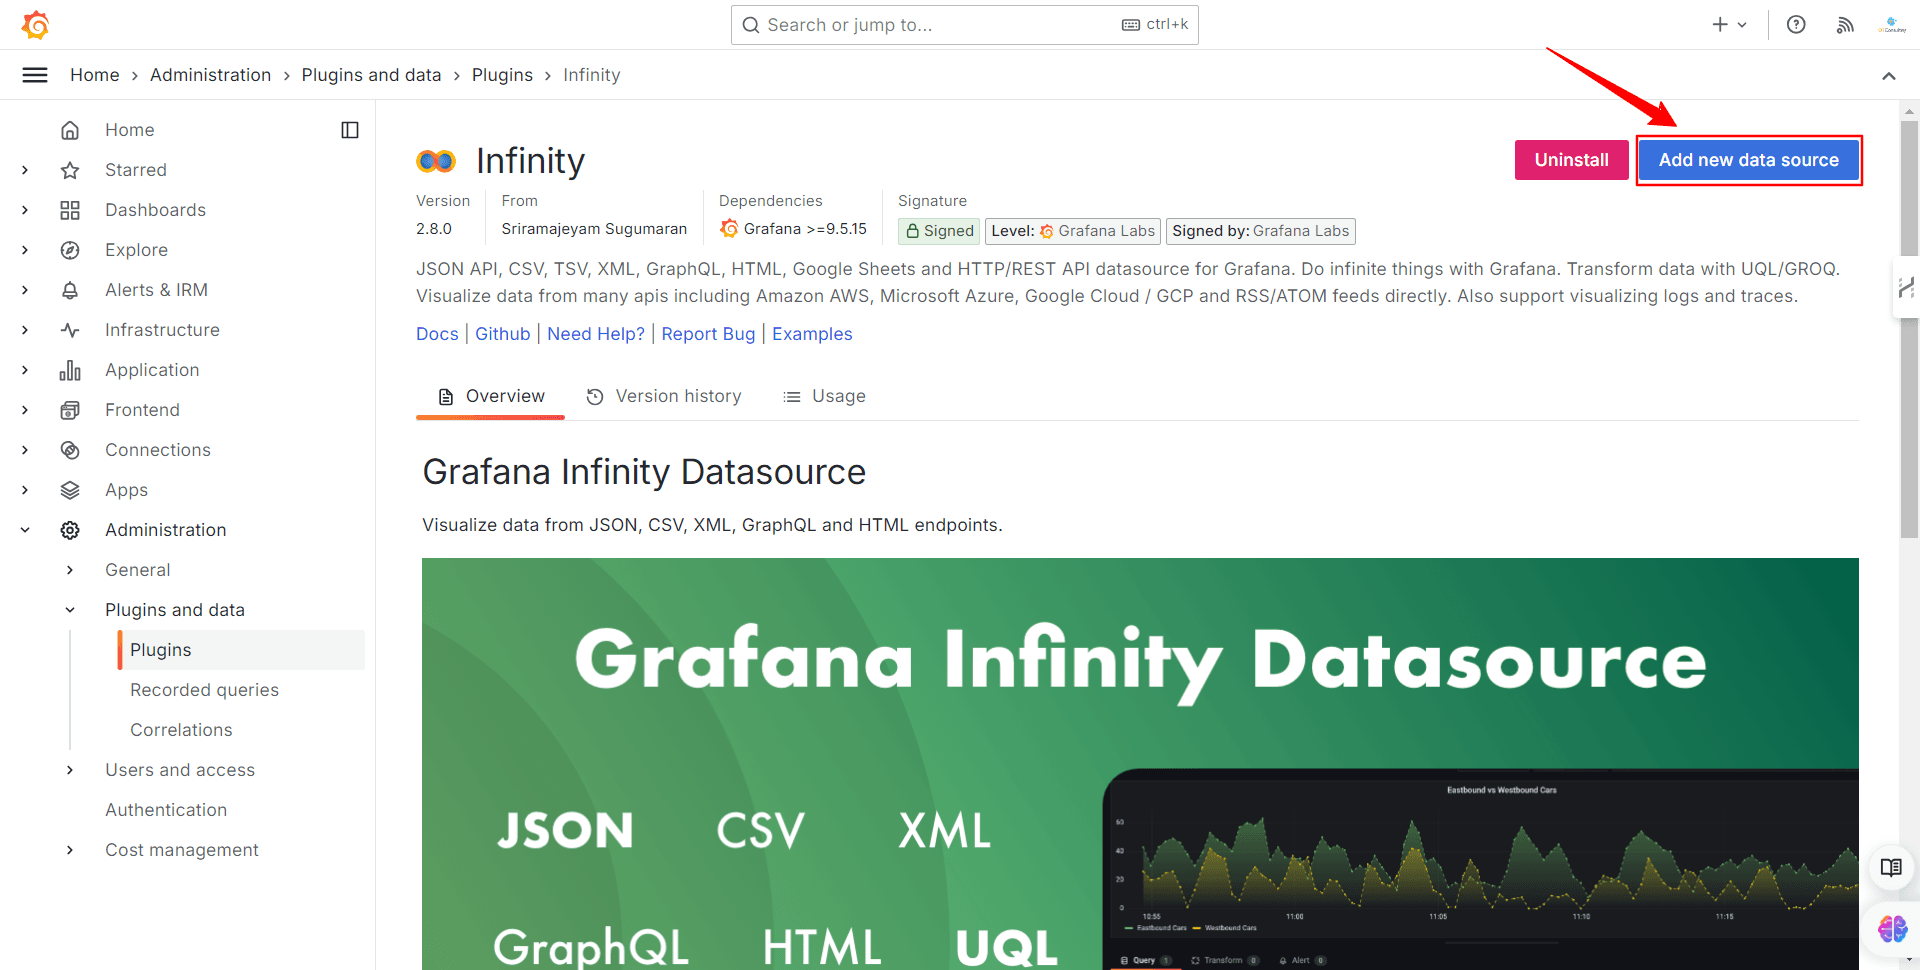The image size is (1920, 970).
Task: Collapse the Plugins and data chevron
Action: (x=70, y=610)
